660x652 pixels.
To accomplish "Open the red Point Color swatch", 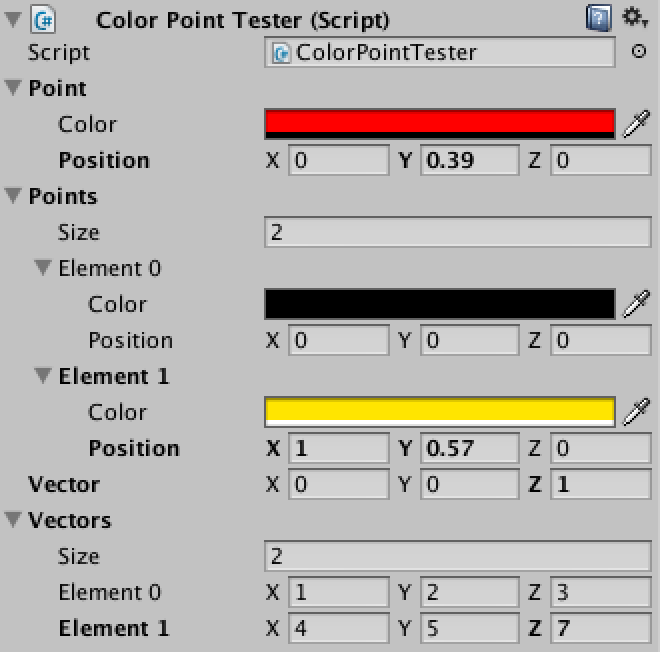I will point(439,123).
